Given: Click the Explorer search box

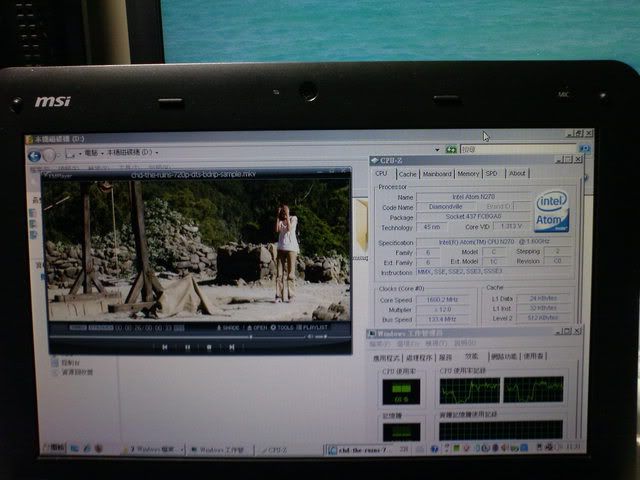Looking at the screenshot, I should pyautogui.click(x=518, y=149).
